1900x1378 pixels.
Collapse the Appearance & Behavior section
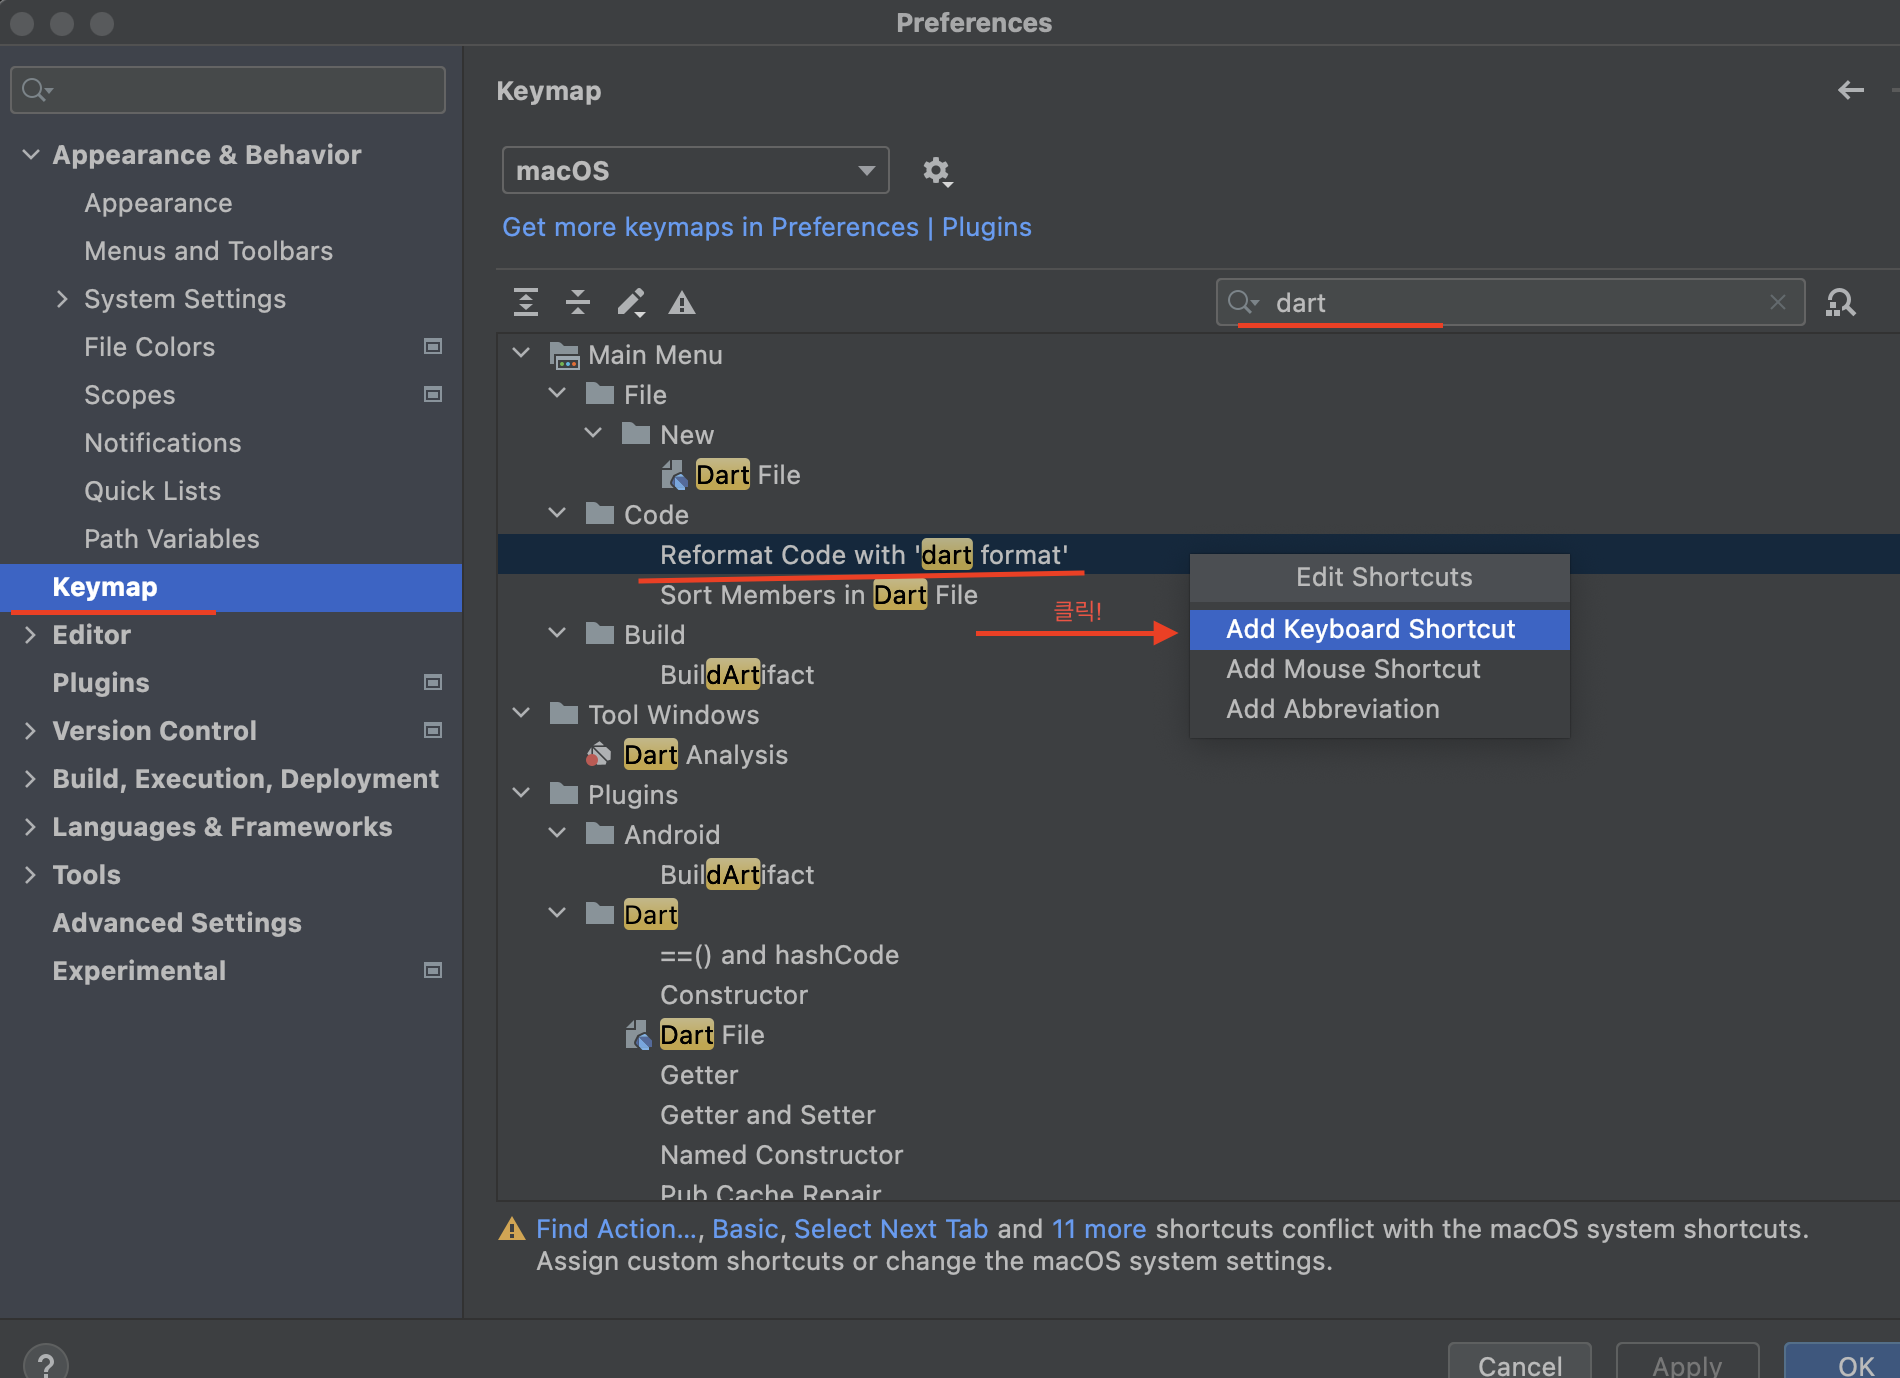[x=31, y=155]
